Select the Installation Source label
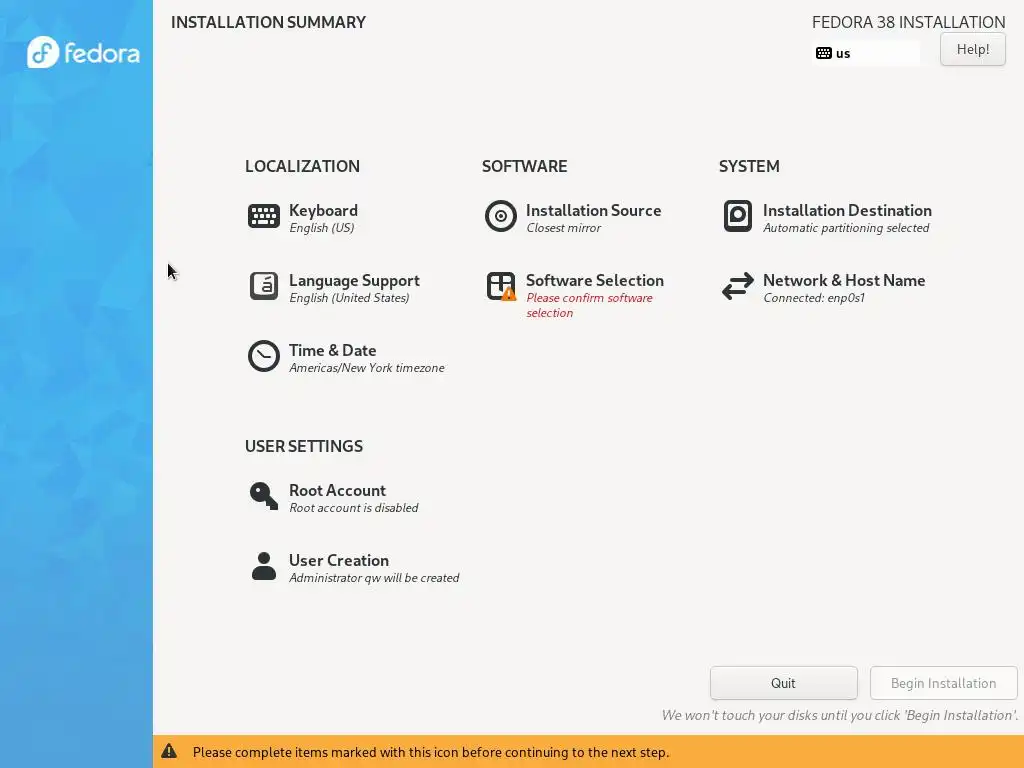This screenshot has width=1024, height=768. 594,210
